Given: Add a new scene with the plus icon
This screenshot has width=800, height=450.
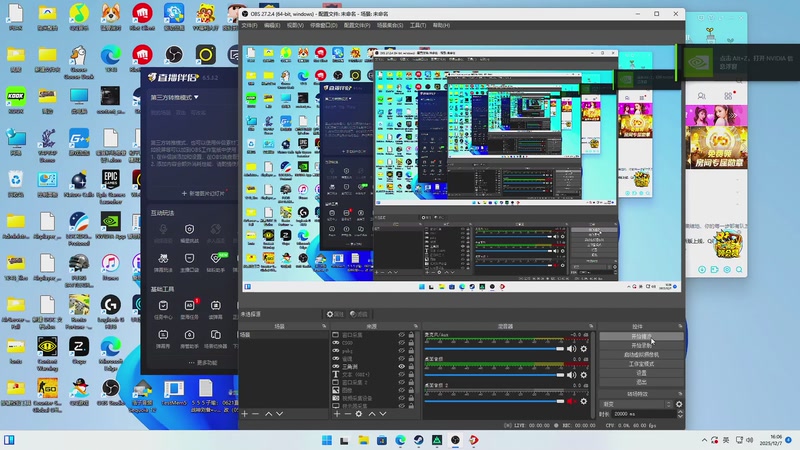Looking at the screenshot, I should click(x=244, y=414).
